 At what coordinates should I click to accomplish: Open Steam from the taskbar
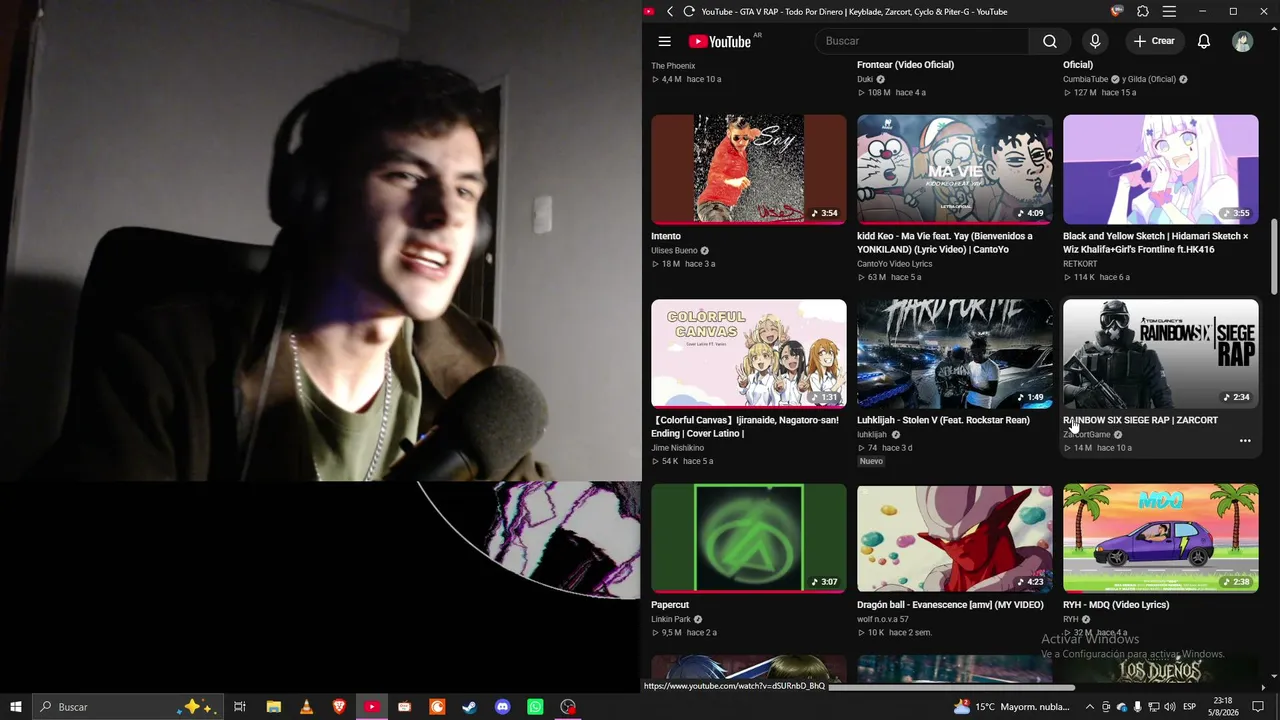point(470,707)
